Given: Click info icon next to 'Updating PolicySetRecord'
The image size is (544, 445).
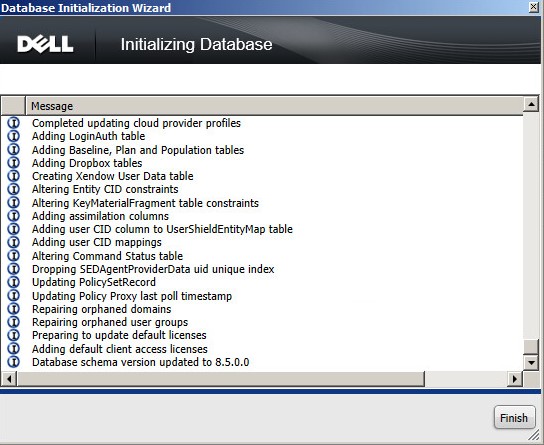Looking at the screenshot, I should pos(14,282).
